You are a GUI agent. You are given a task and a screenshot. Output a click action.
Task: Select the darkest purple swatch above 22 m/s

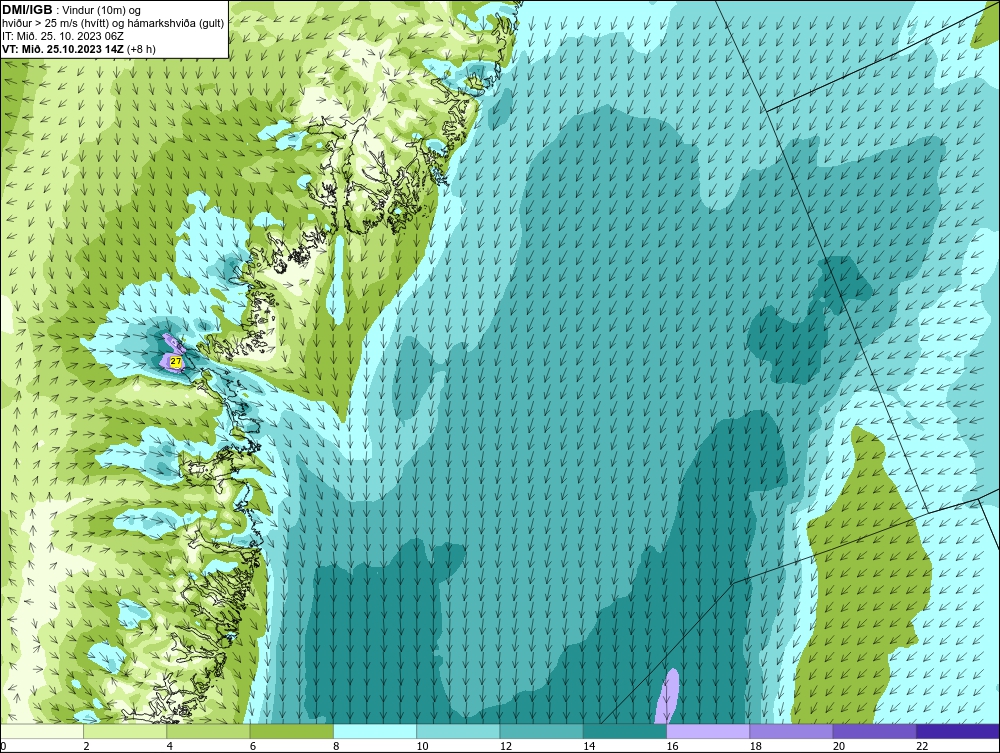[958, 731]
